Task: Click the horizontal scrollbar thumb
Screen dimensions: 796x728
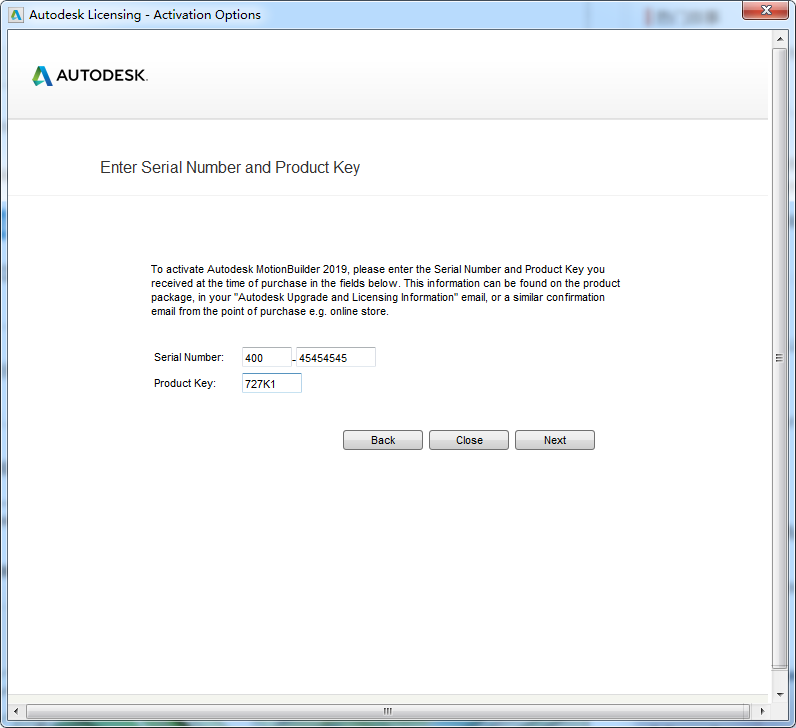Action: click(x=387, y=711)
